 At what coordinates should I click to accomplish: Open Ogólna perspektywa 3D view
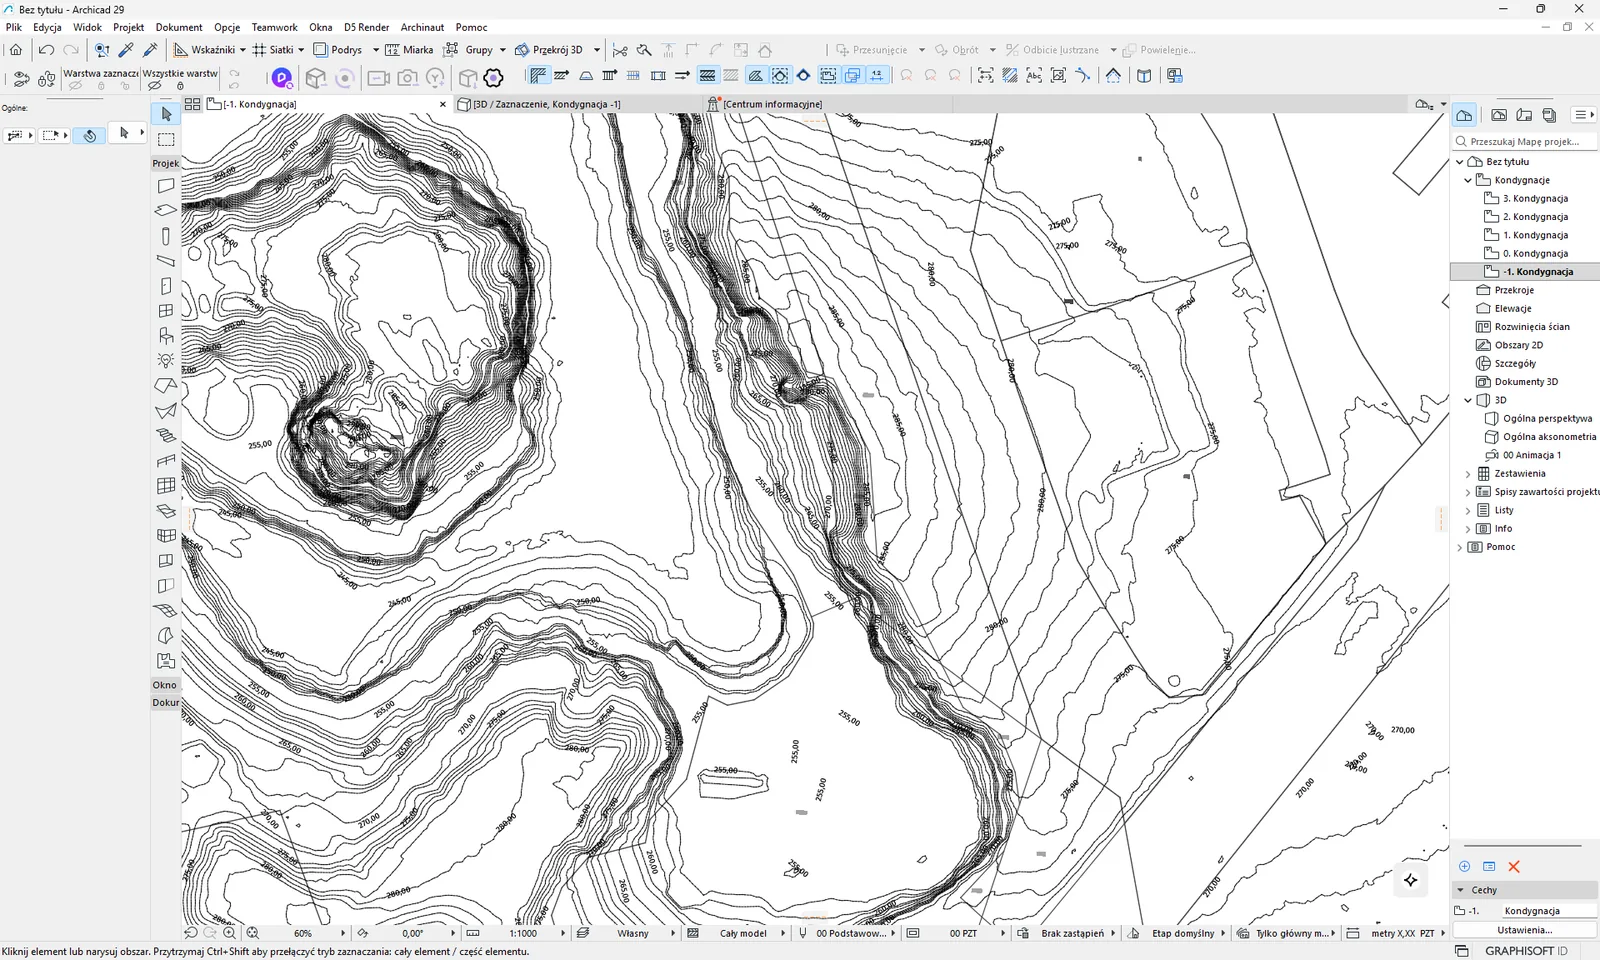[x=1547, y=419]
